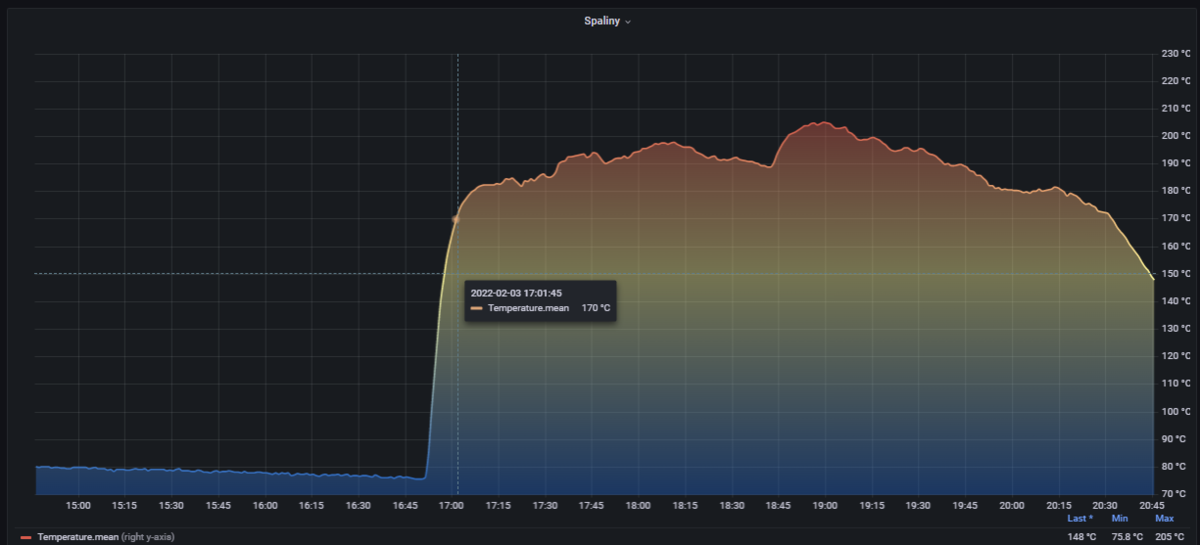1200x545 pixels.
Task: Click the 205 °C Max value in the legend
Action: 1170,537
